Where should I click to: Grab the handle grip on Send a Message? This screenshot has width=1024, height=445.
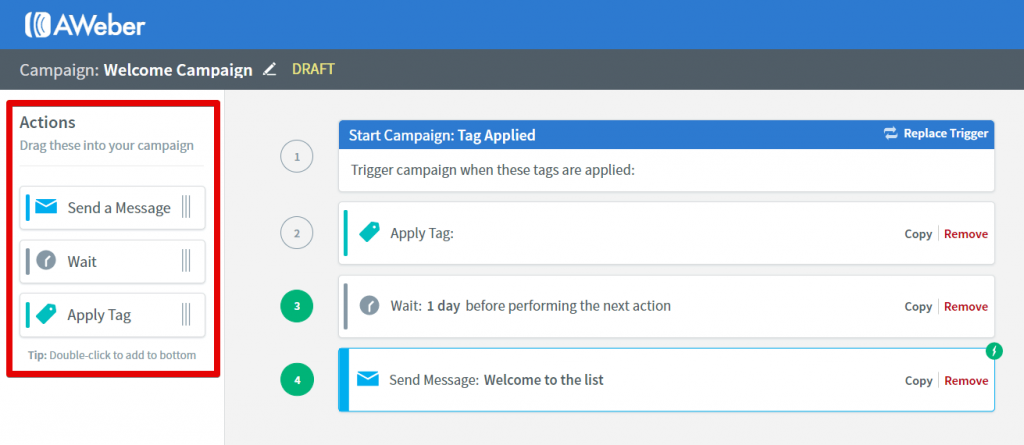[x=186, y=207]
